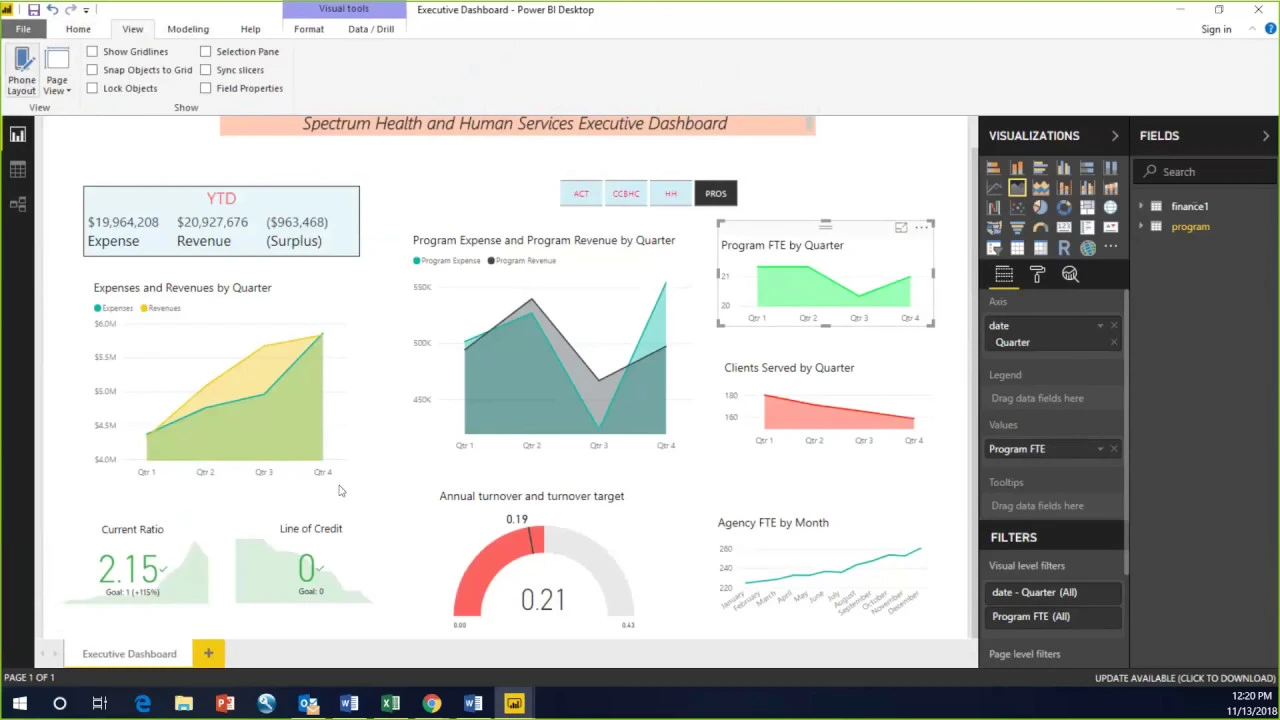The width and height of the screenshot is (1280, 720).
Task: Pick the Donut chart visualization
Action: 1064,207
